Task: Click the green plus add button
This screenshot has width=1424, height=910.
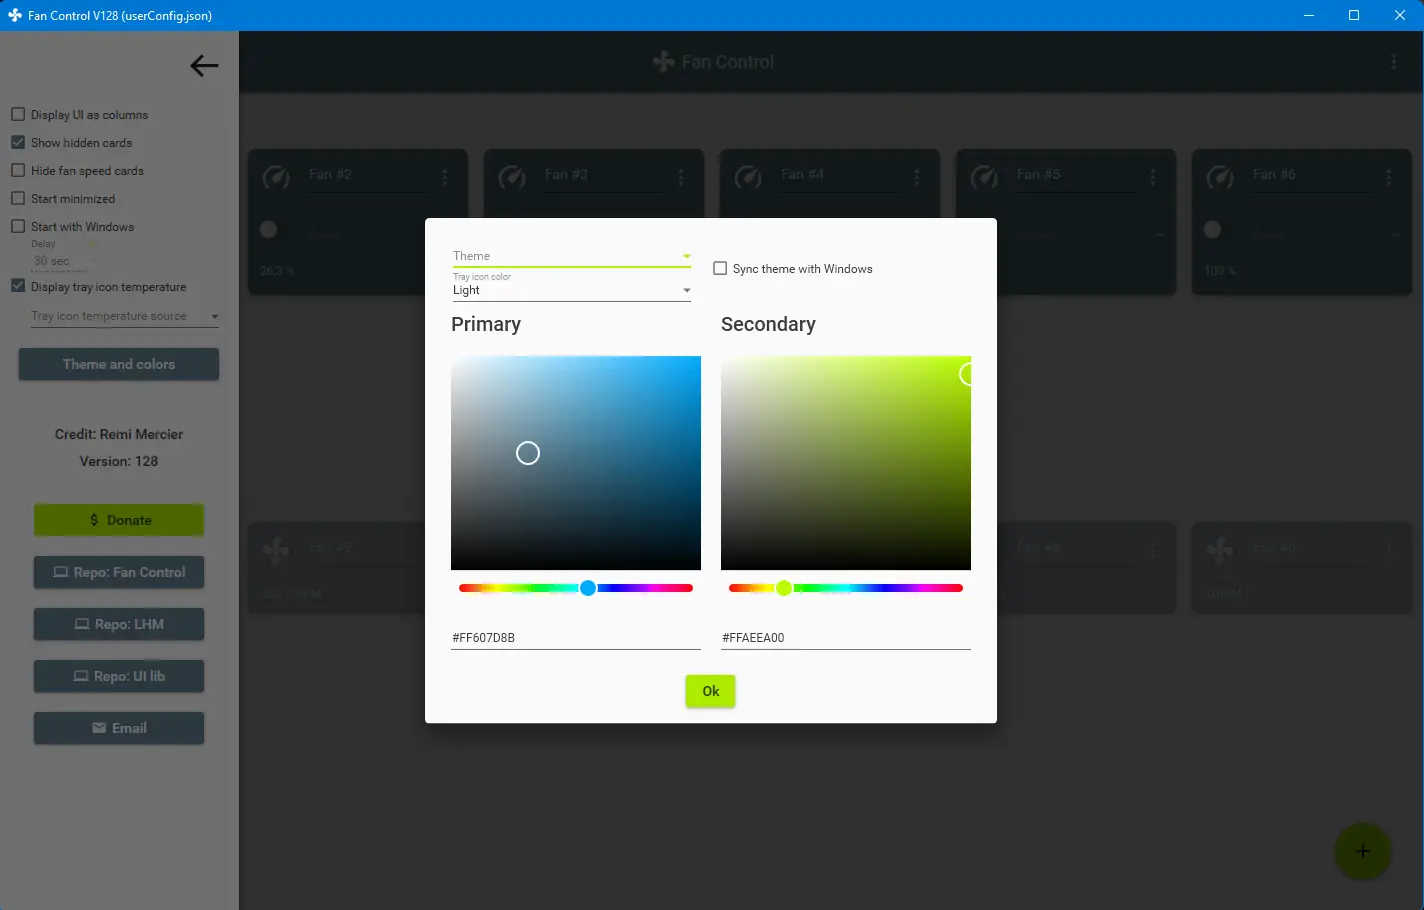Action: point(1362,851)
